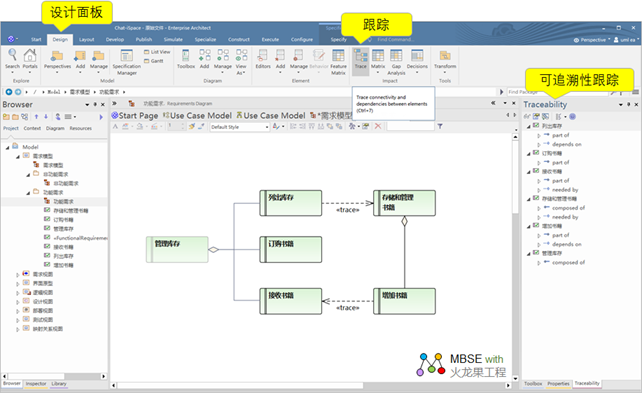Select Resources tab in Browser panel
Viewport: 642px width, 393px height.
(x=80, y=128)
